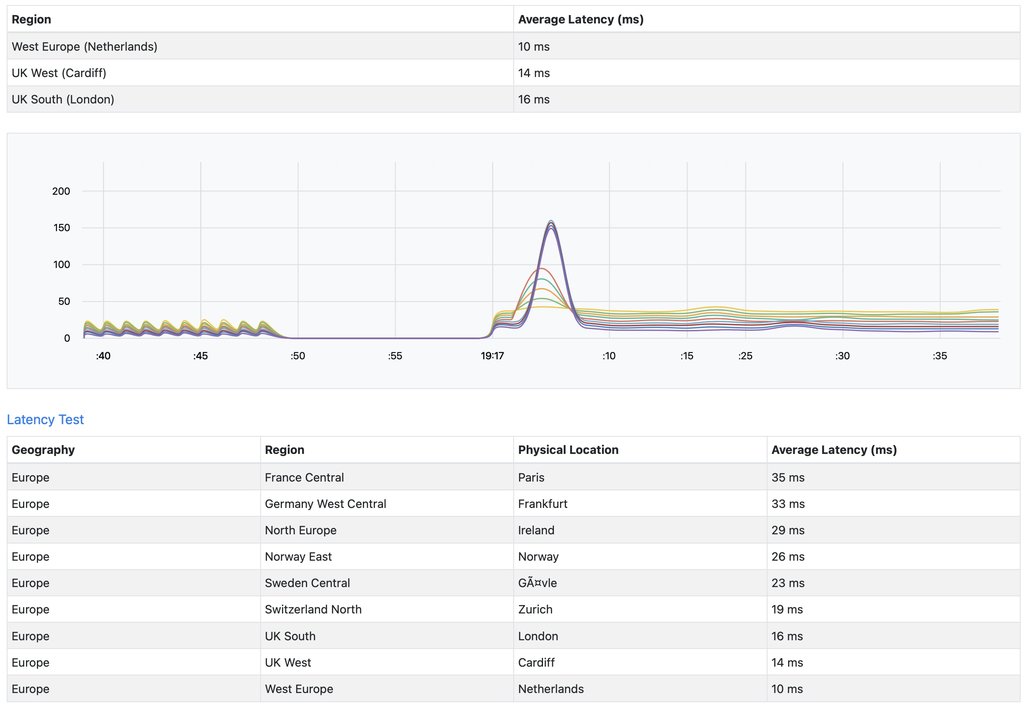Click the UK West (Cardiff) entry
The image size is (1024, 706).
tap(59, 73)
